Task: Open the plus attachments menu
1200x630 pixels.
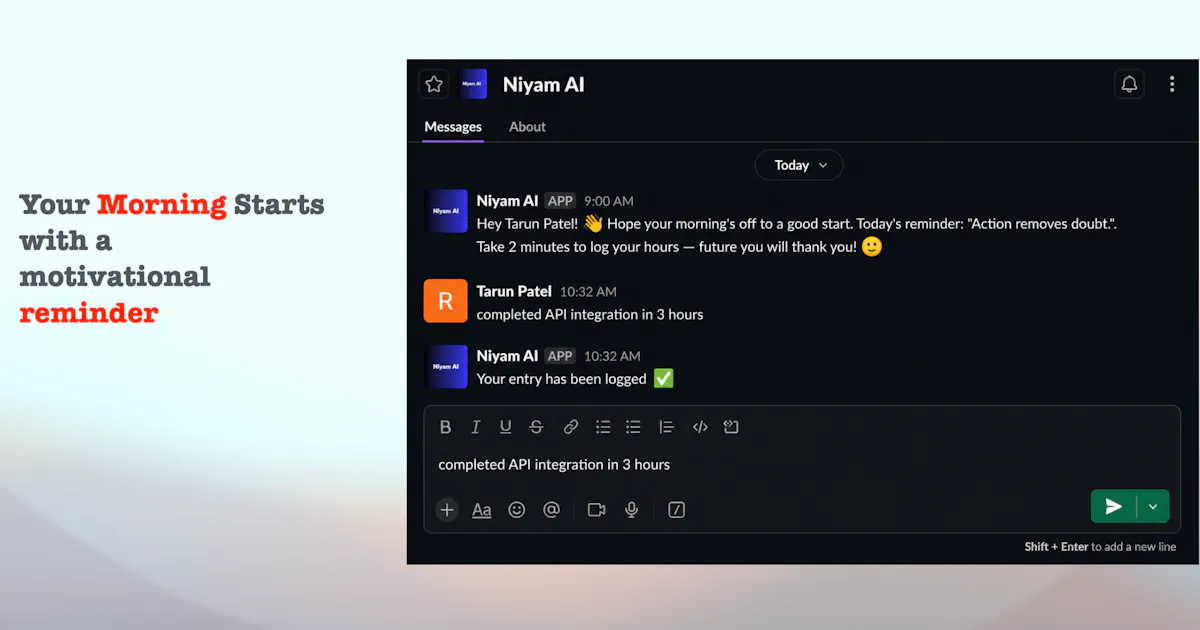Action: tap(447, 509)
